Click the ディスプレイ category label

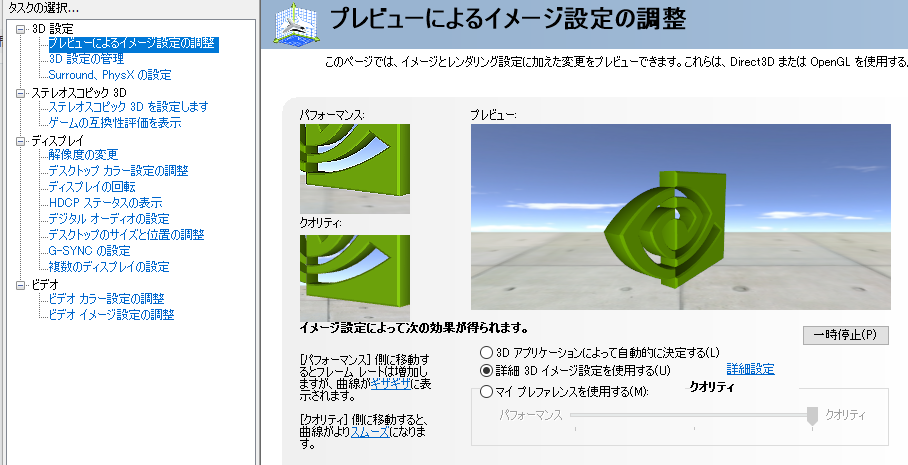tap(57, 141)
